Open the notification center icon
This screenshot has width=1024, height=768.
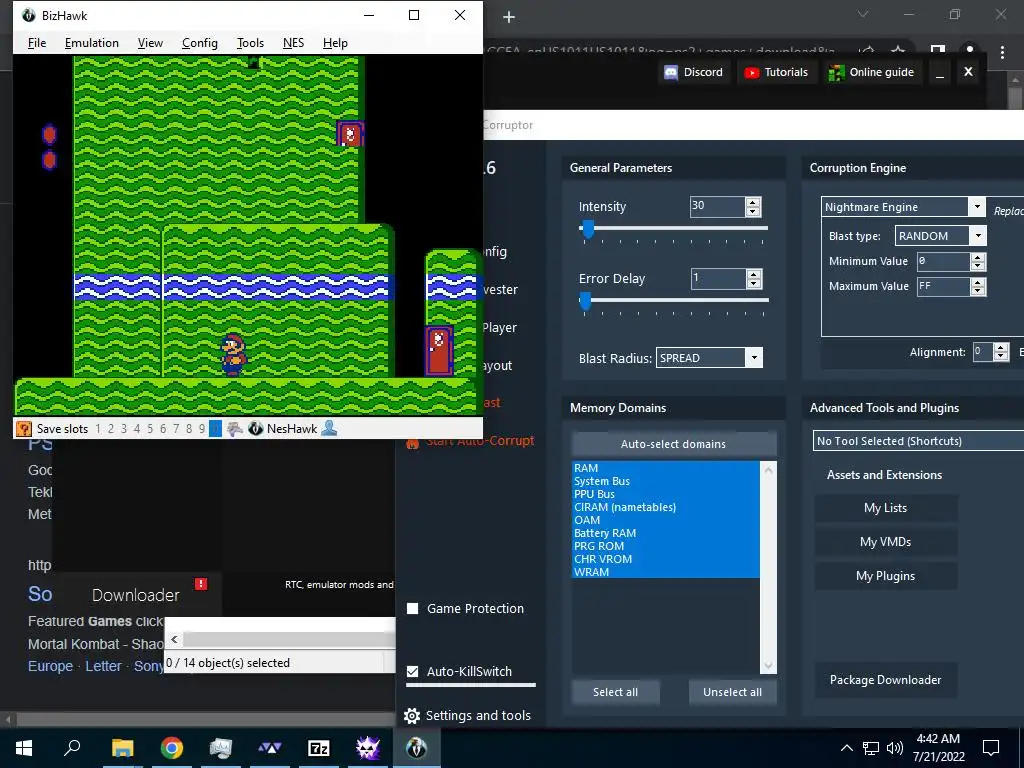(991, 748)
